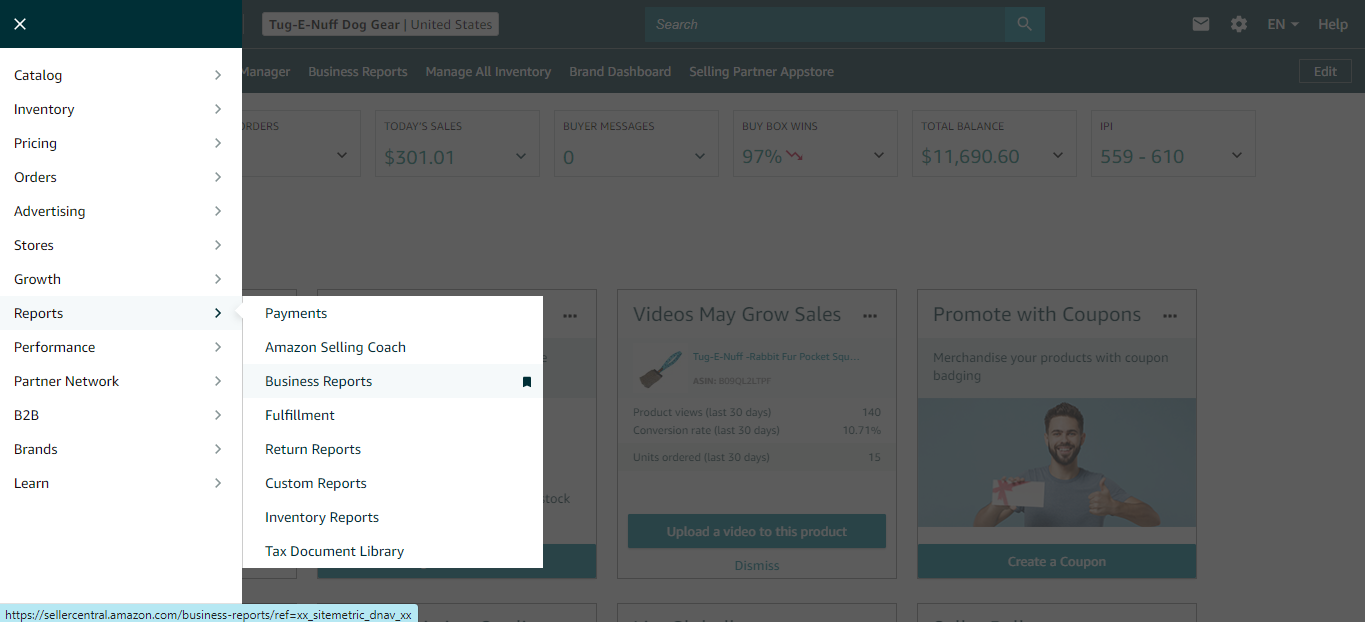Click the Create a Coupon button
1365x622 pixels.
(1056, 561)
